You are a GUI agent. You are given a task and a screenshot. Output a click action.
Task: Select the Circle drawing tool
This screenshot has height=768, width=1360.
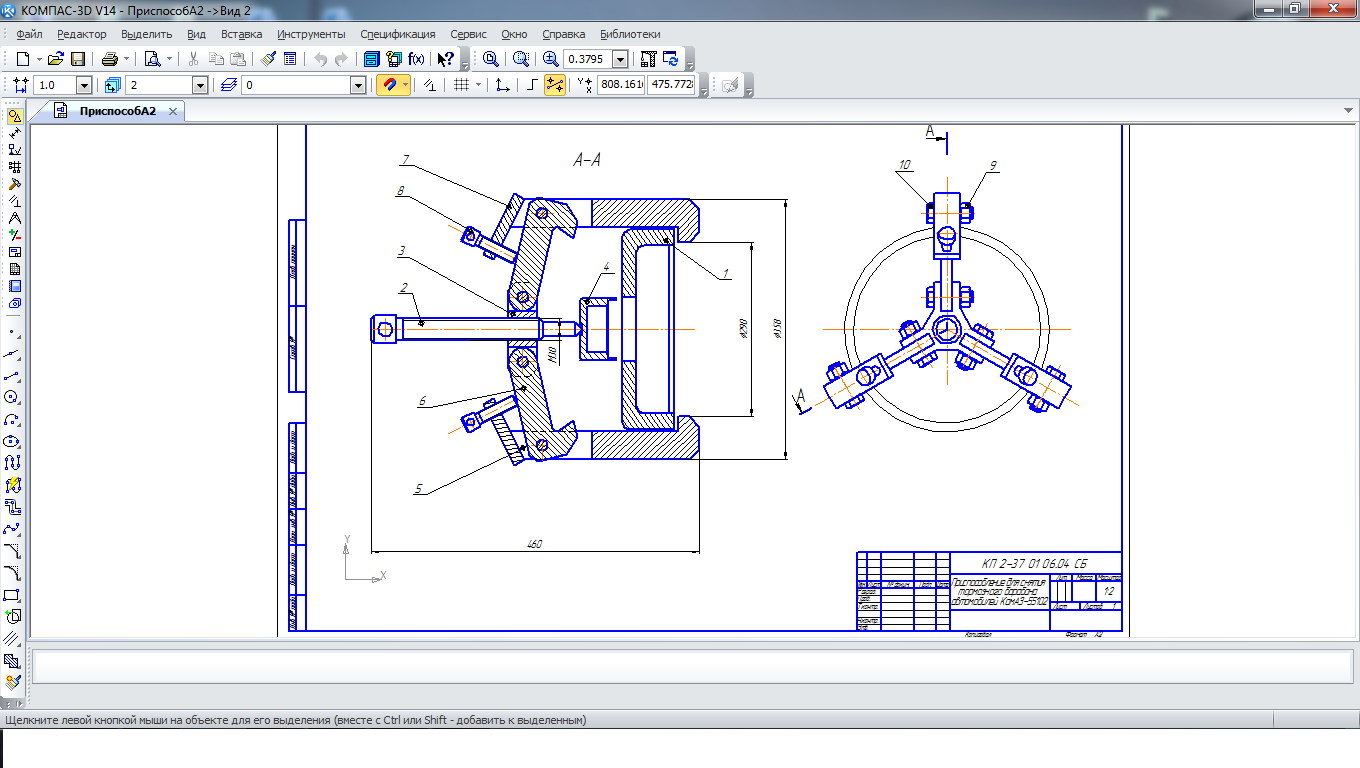pos(12,397)
